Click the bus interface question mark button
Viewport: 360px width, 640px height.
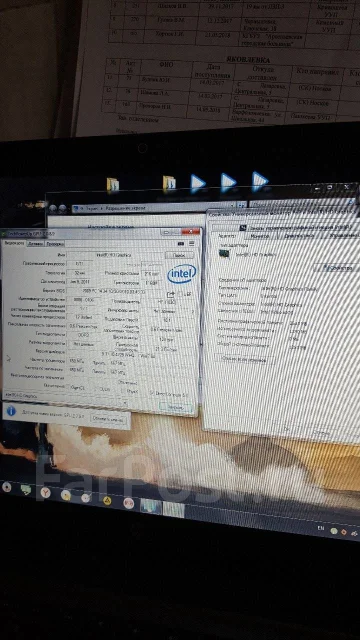[192, 311]
